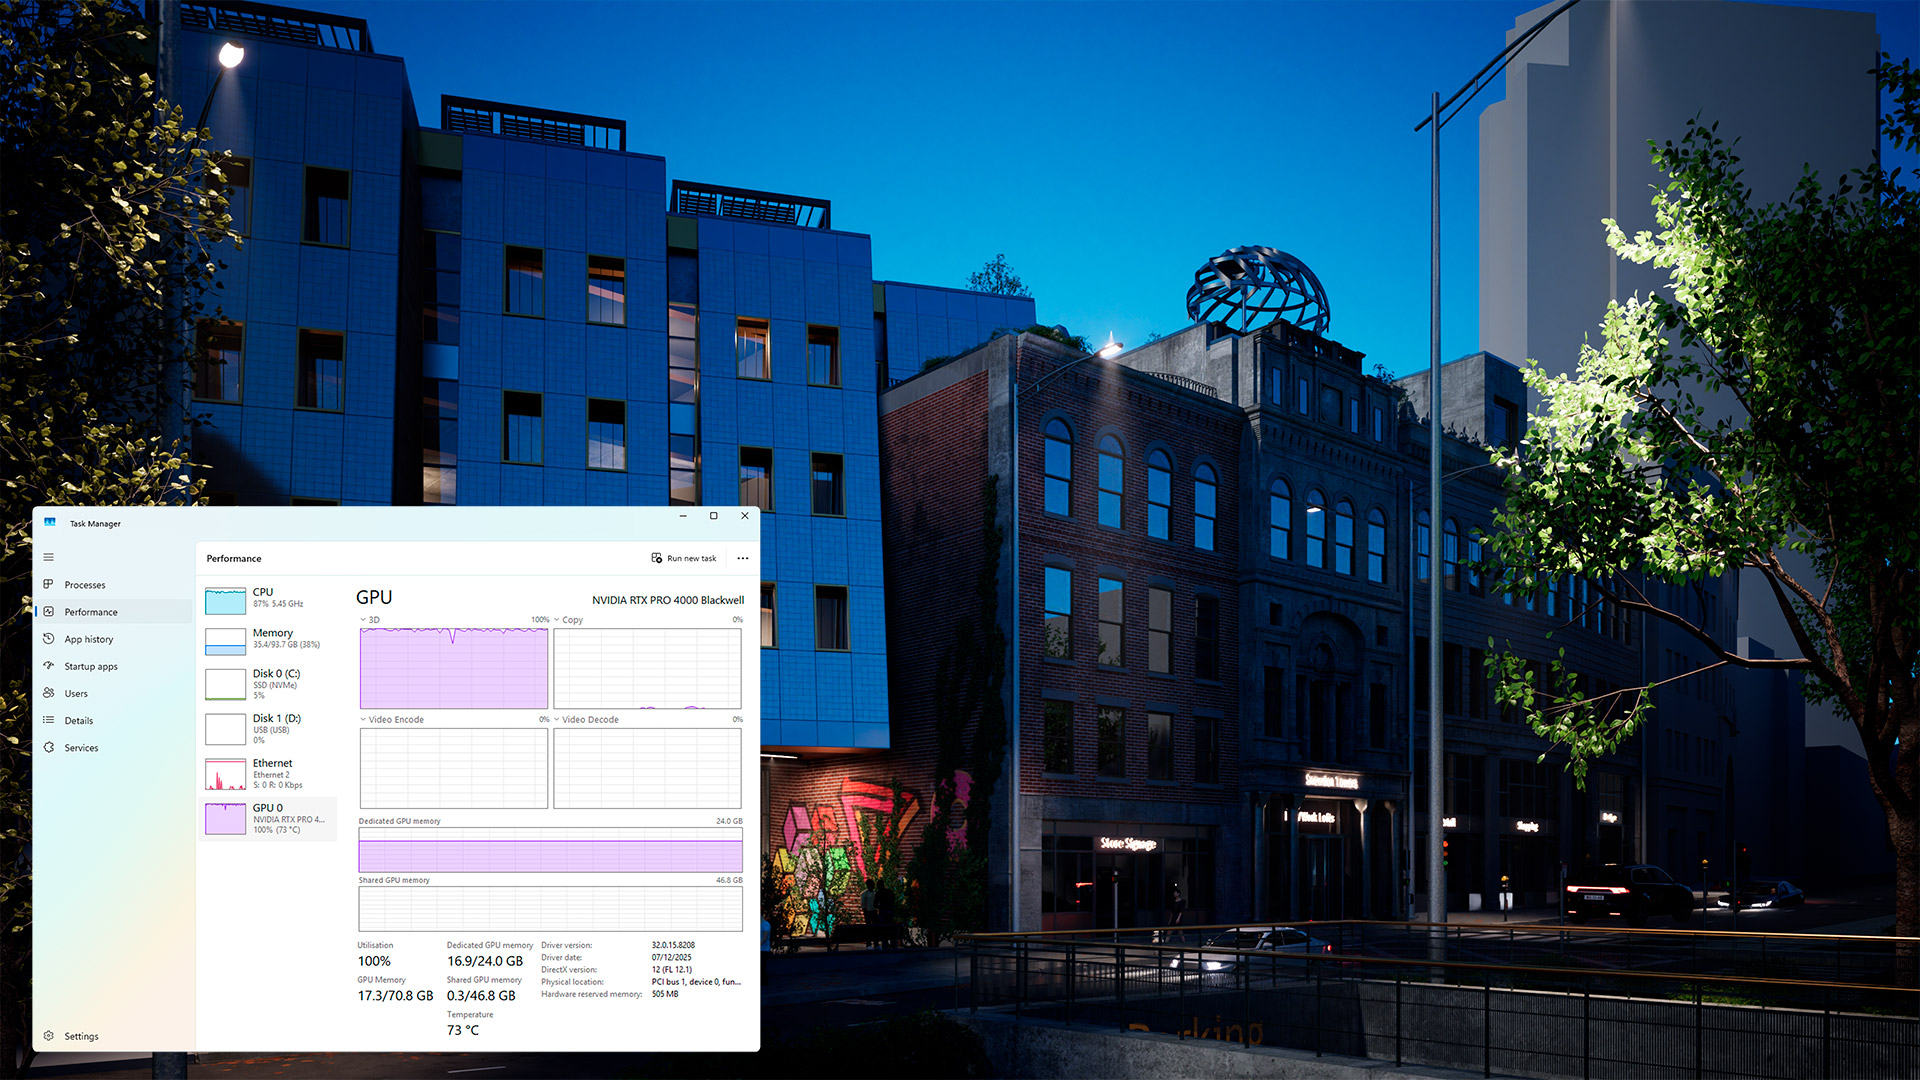Viewport: 1920px width, 1080px height.
Task: Open the Services puzzle icon
Action: tap(48, 747)
